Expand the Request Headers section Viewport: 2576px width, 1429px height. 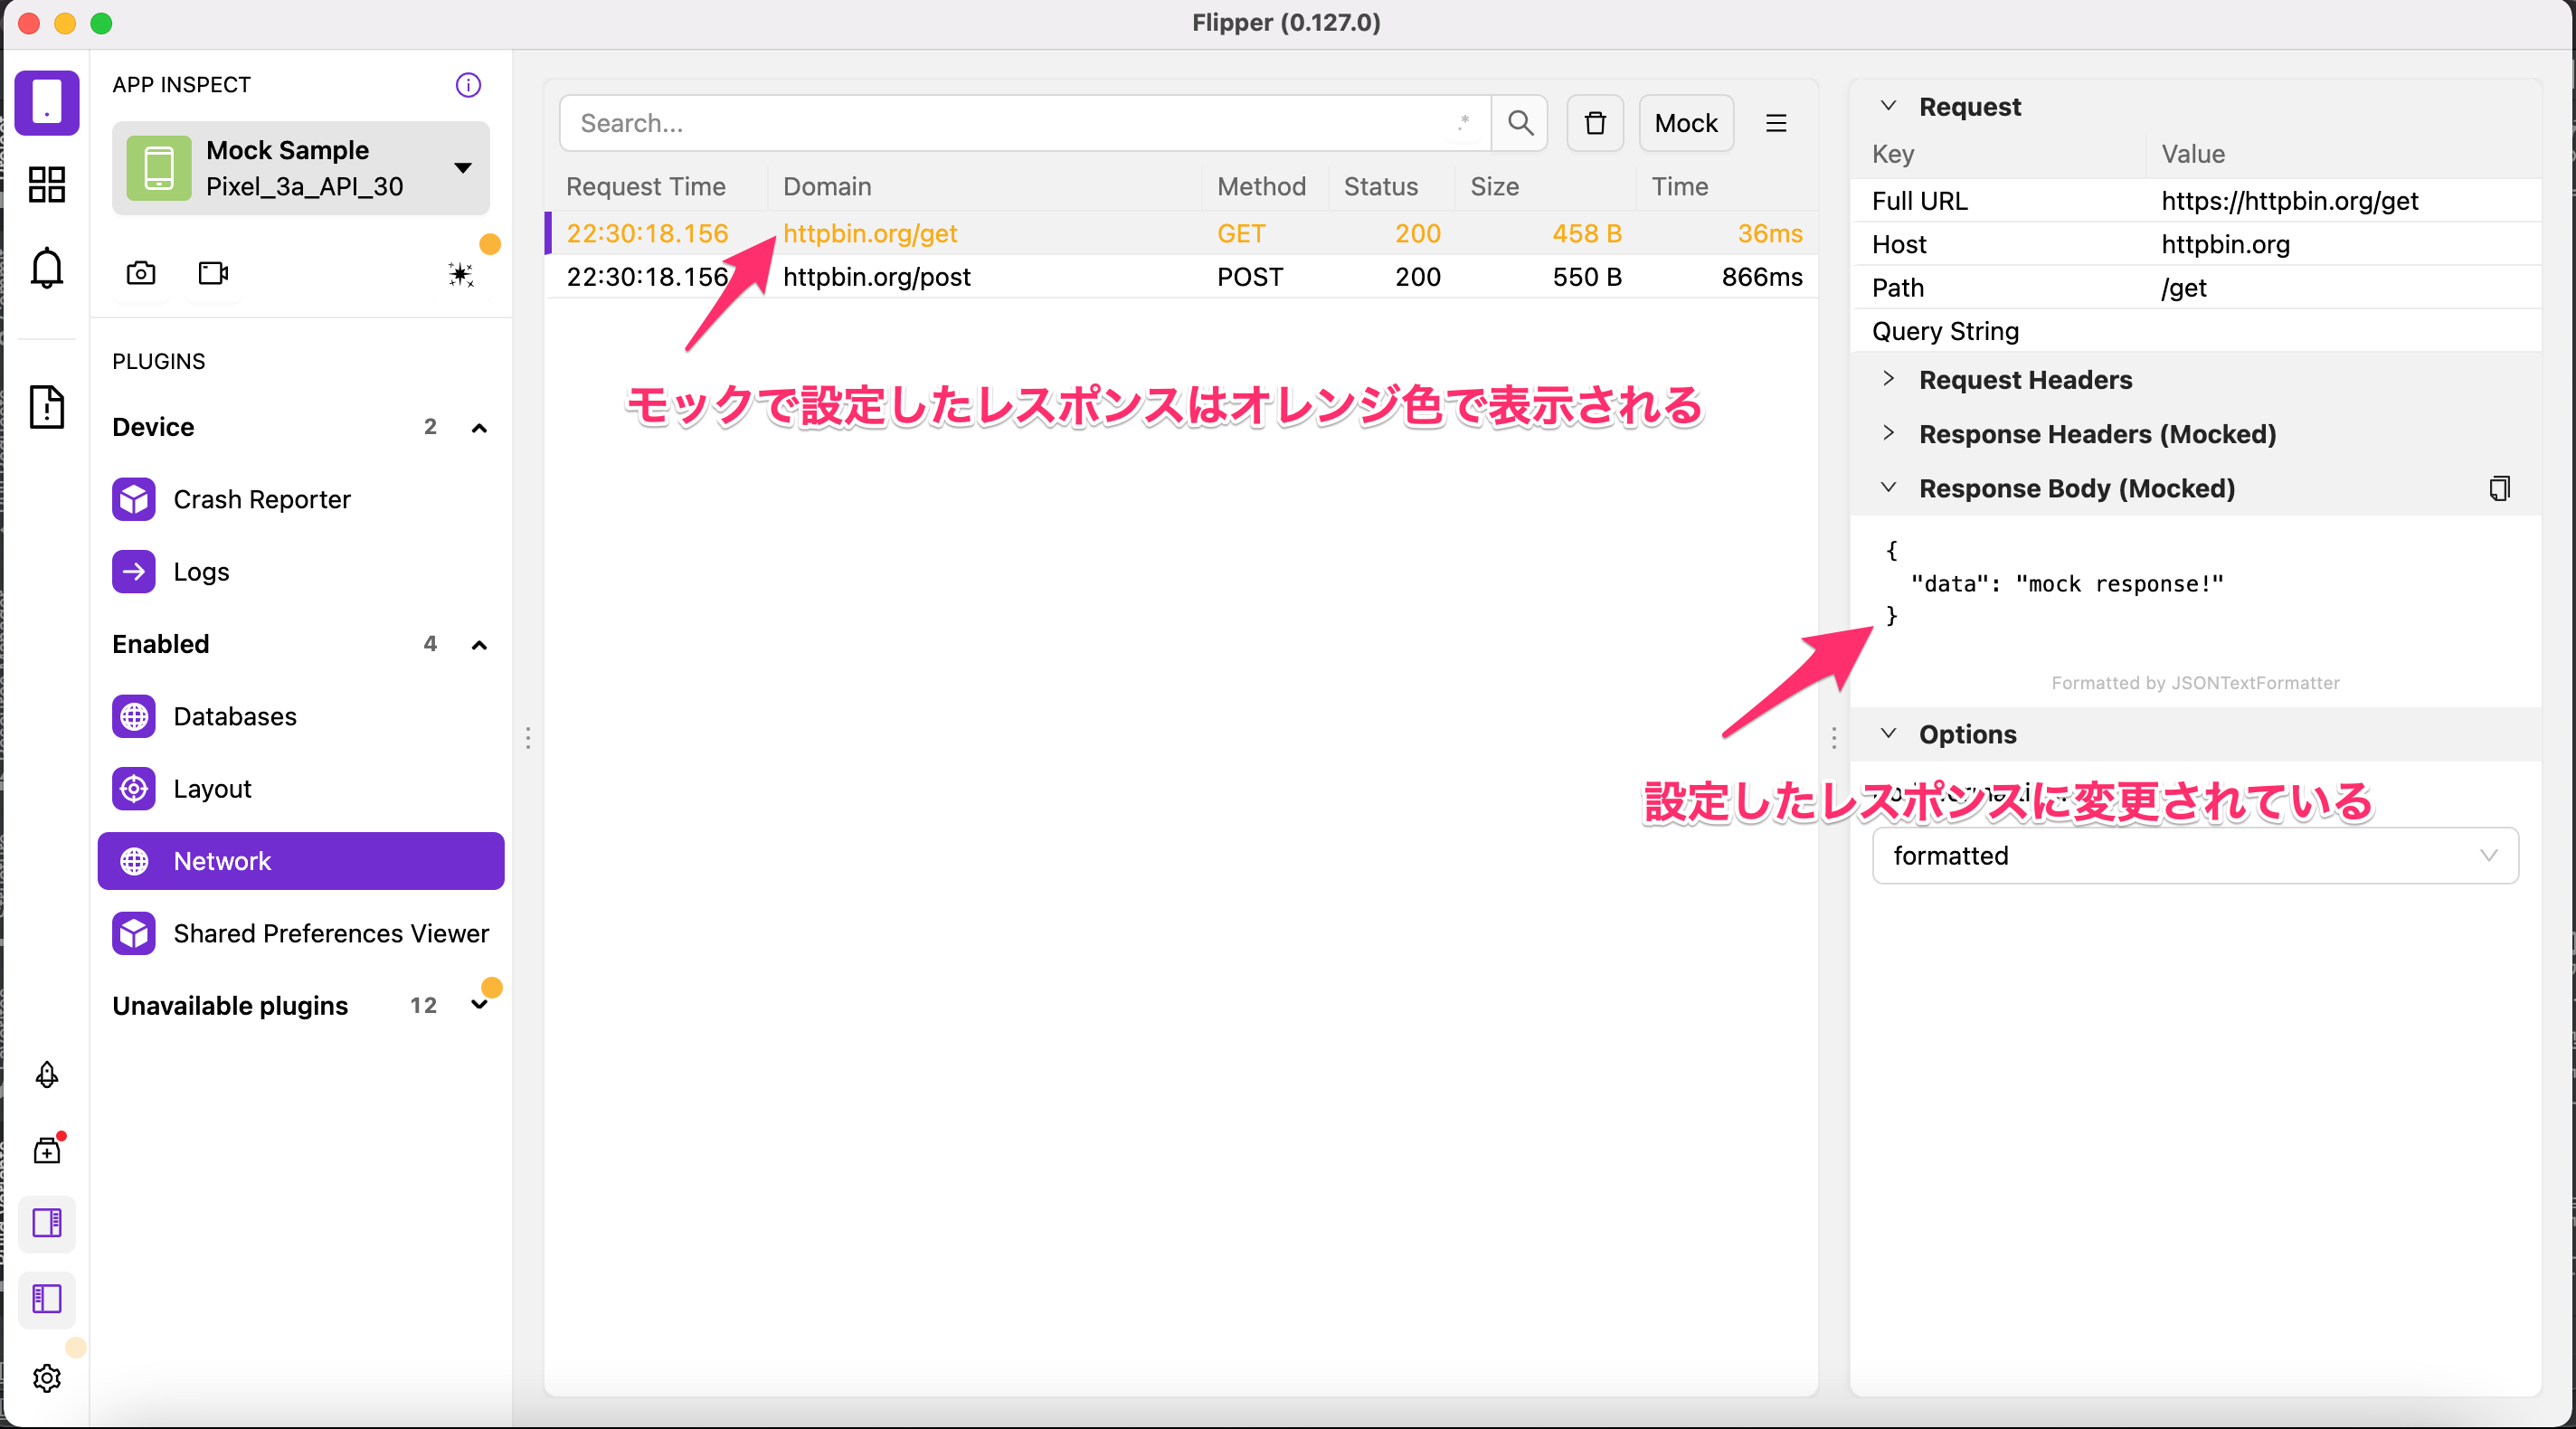(2025, 380)
